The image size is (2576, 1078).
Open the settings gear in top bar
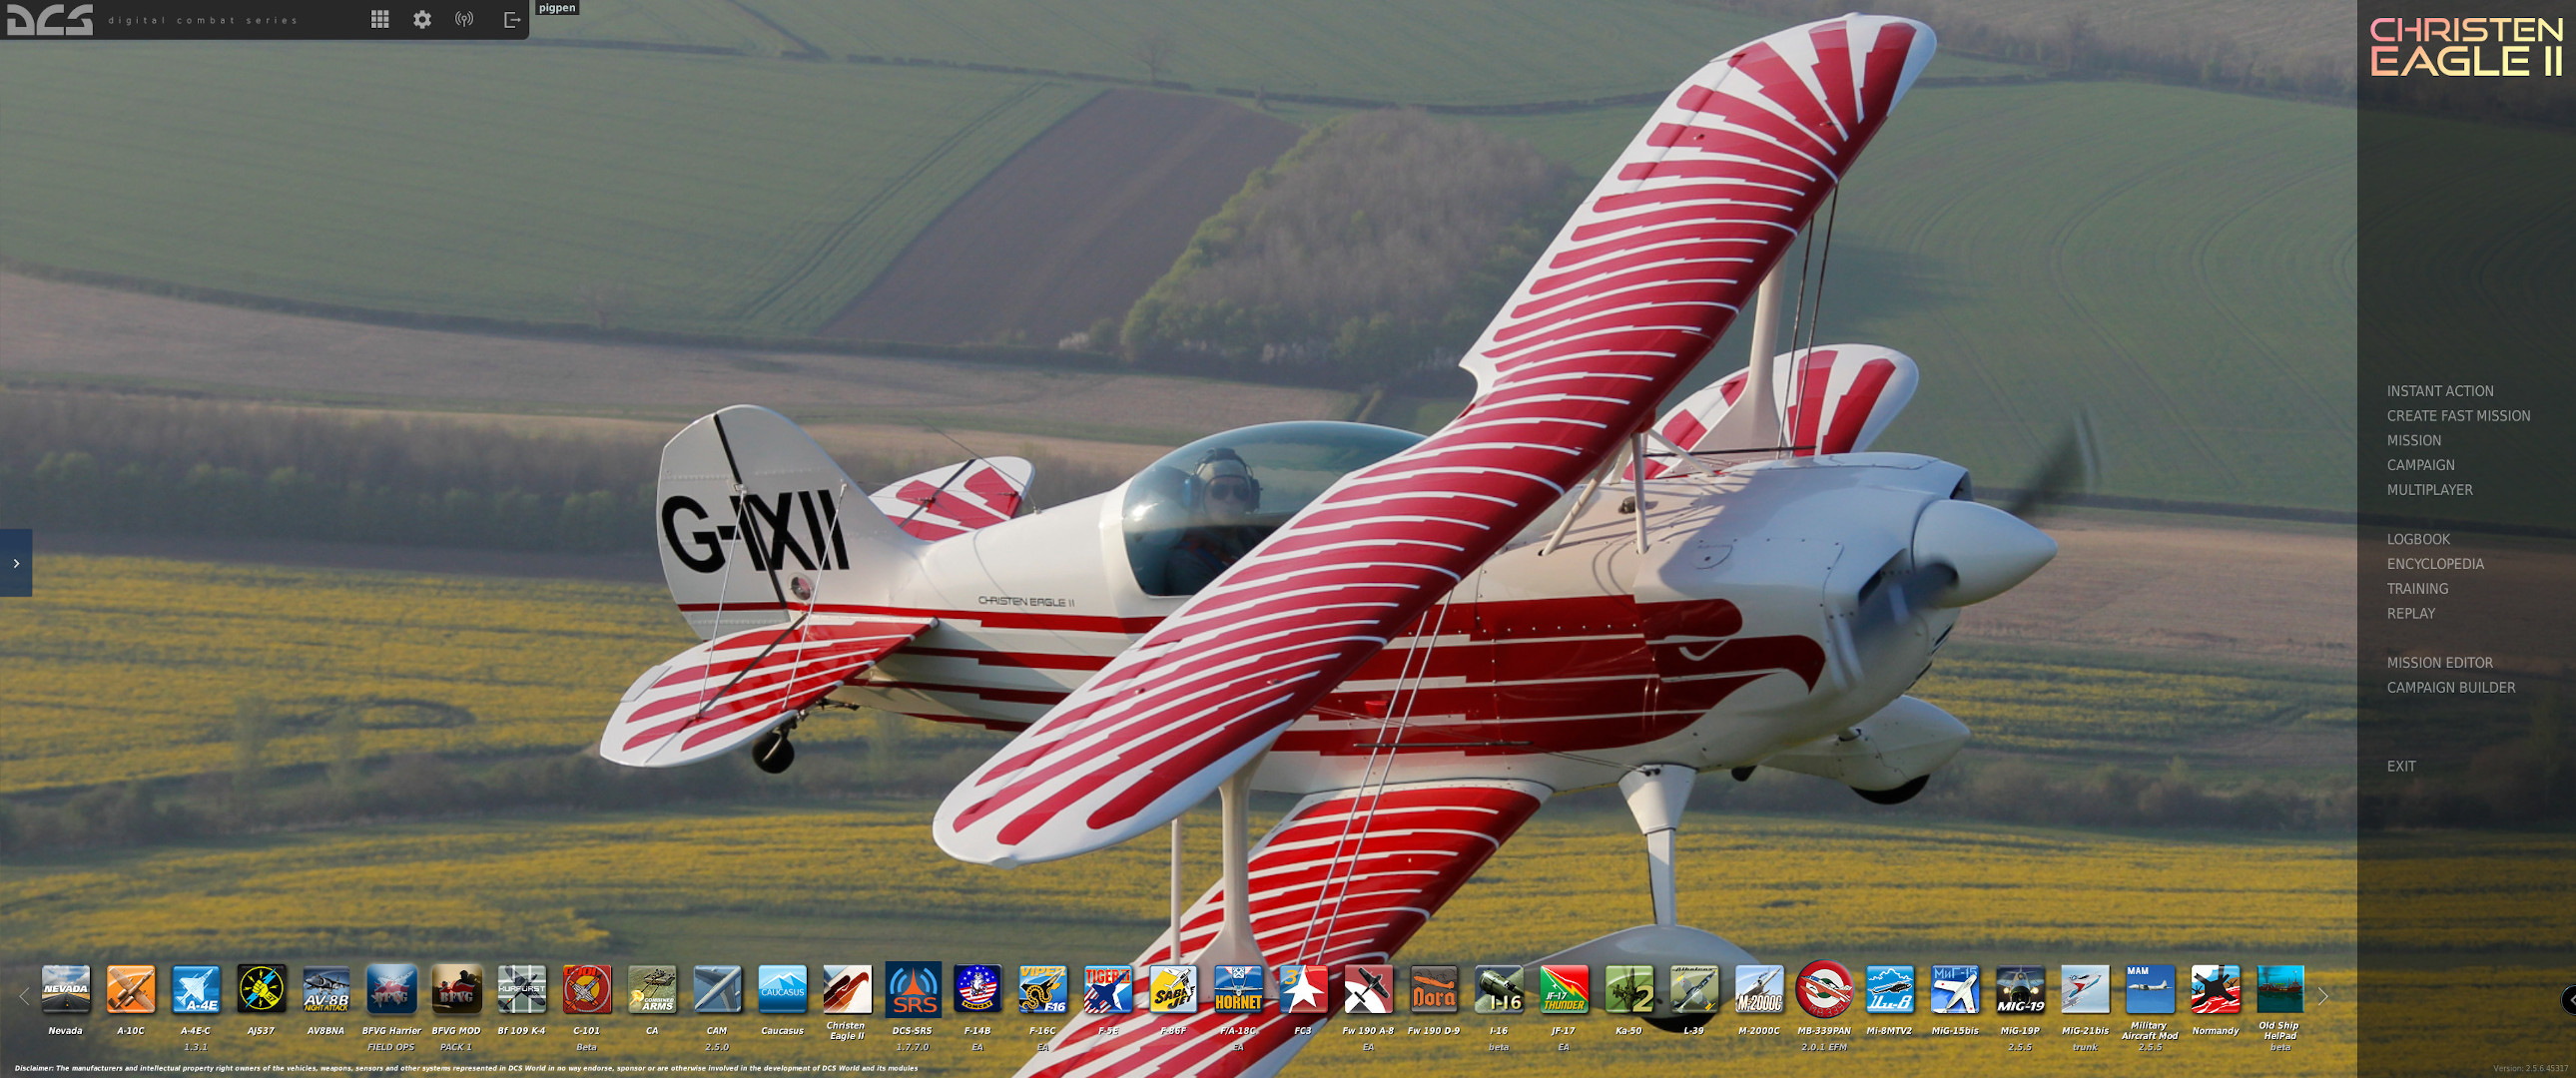[422, 18]
